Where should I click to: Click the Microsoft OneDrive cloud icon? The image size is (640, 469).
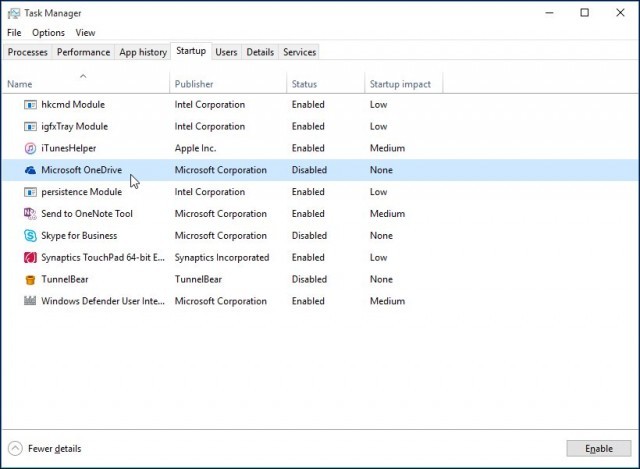[30, 171]
